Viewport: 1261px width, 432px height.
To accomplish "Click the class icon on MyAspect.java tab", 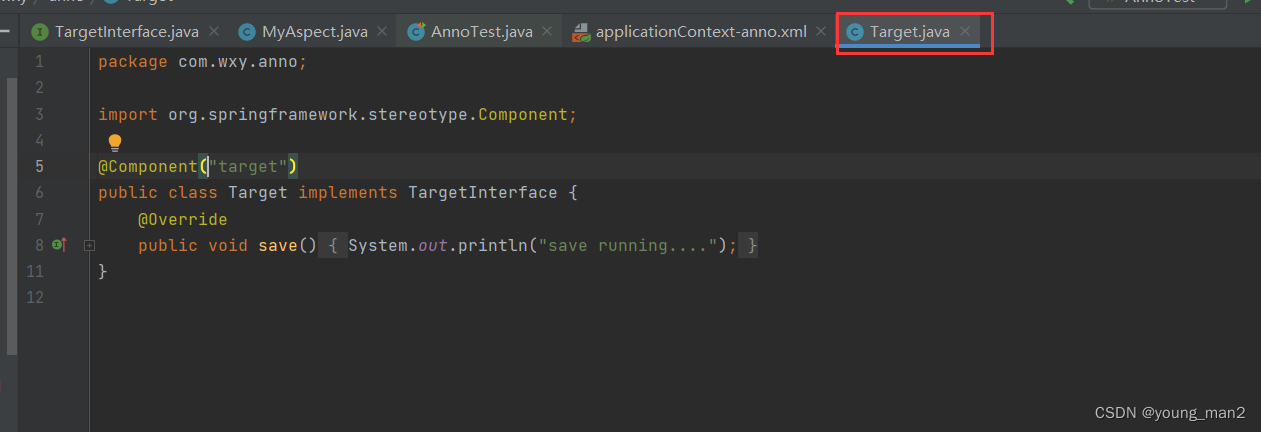I will coord(247,32).
